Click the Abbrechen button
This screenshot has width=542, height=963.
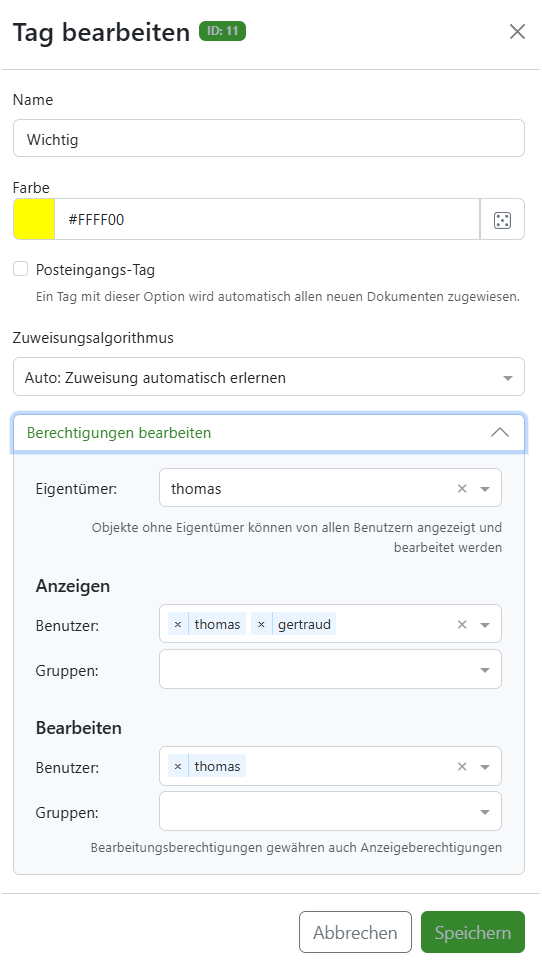pyautogui.click(x=355, y=932)
